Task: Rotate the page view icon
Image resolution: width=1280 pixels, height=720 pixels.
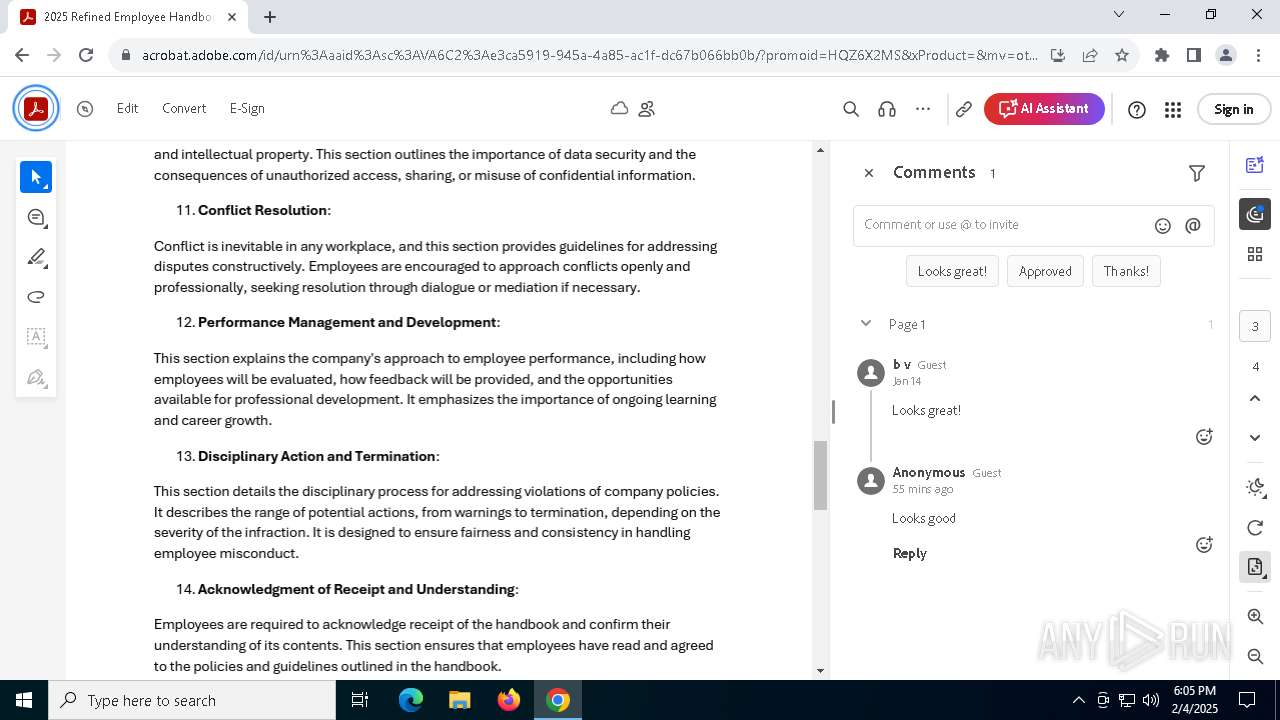Action: 1255,528
